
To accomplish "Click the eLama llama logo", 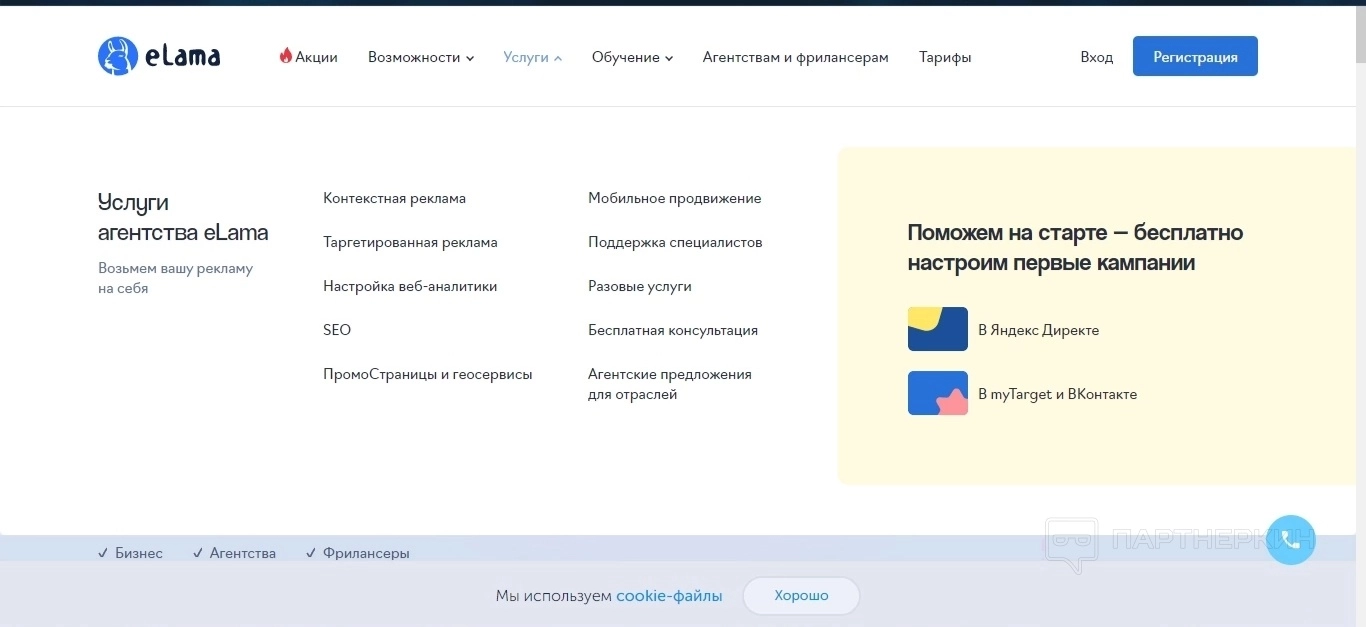I will coord(118,56).
